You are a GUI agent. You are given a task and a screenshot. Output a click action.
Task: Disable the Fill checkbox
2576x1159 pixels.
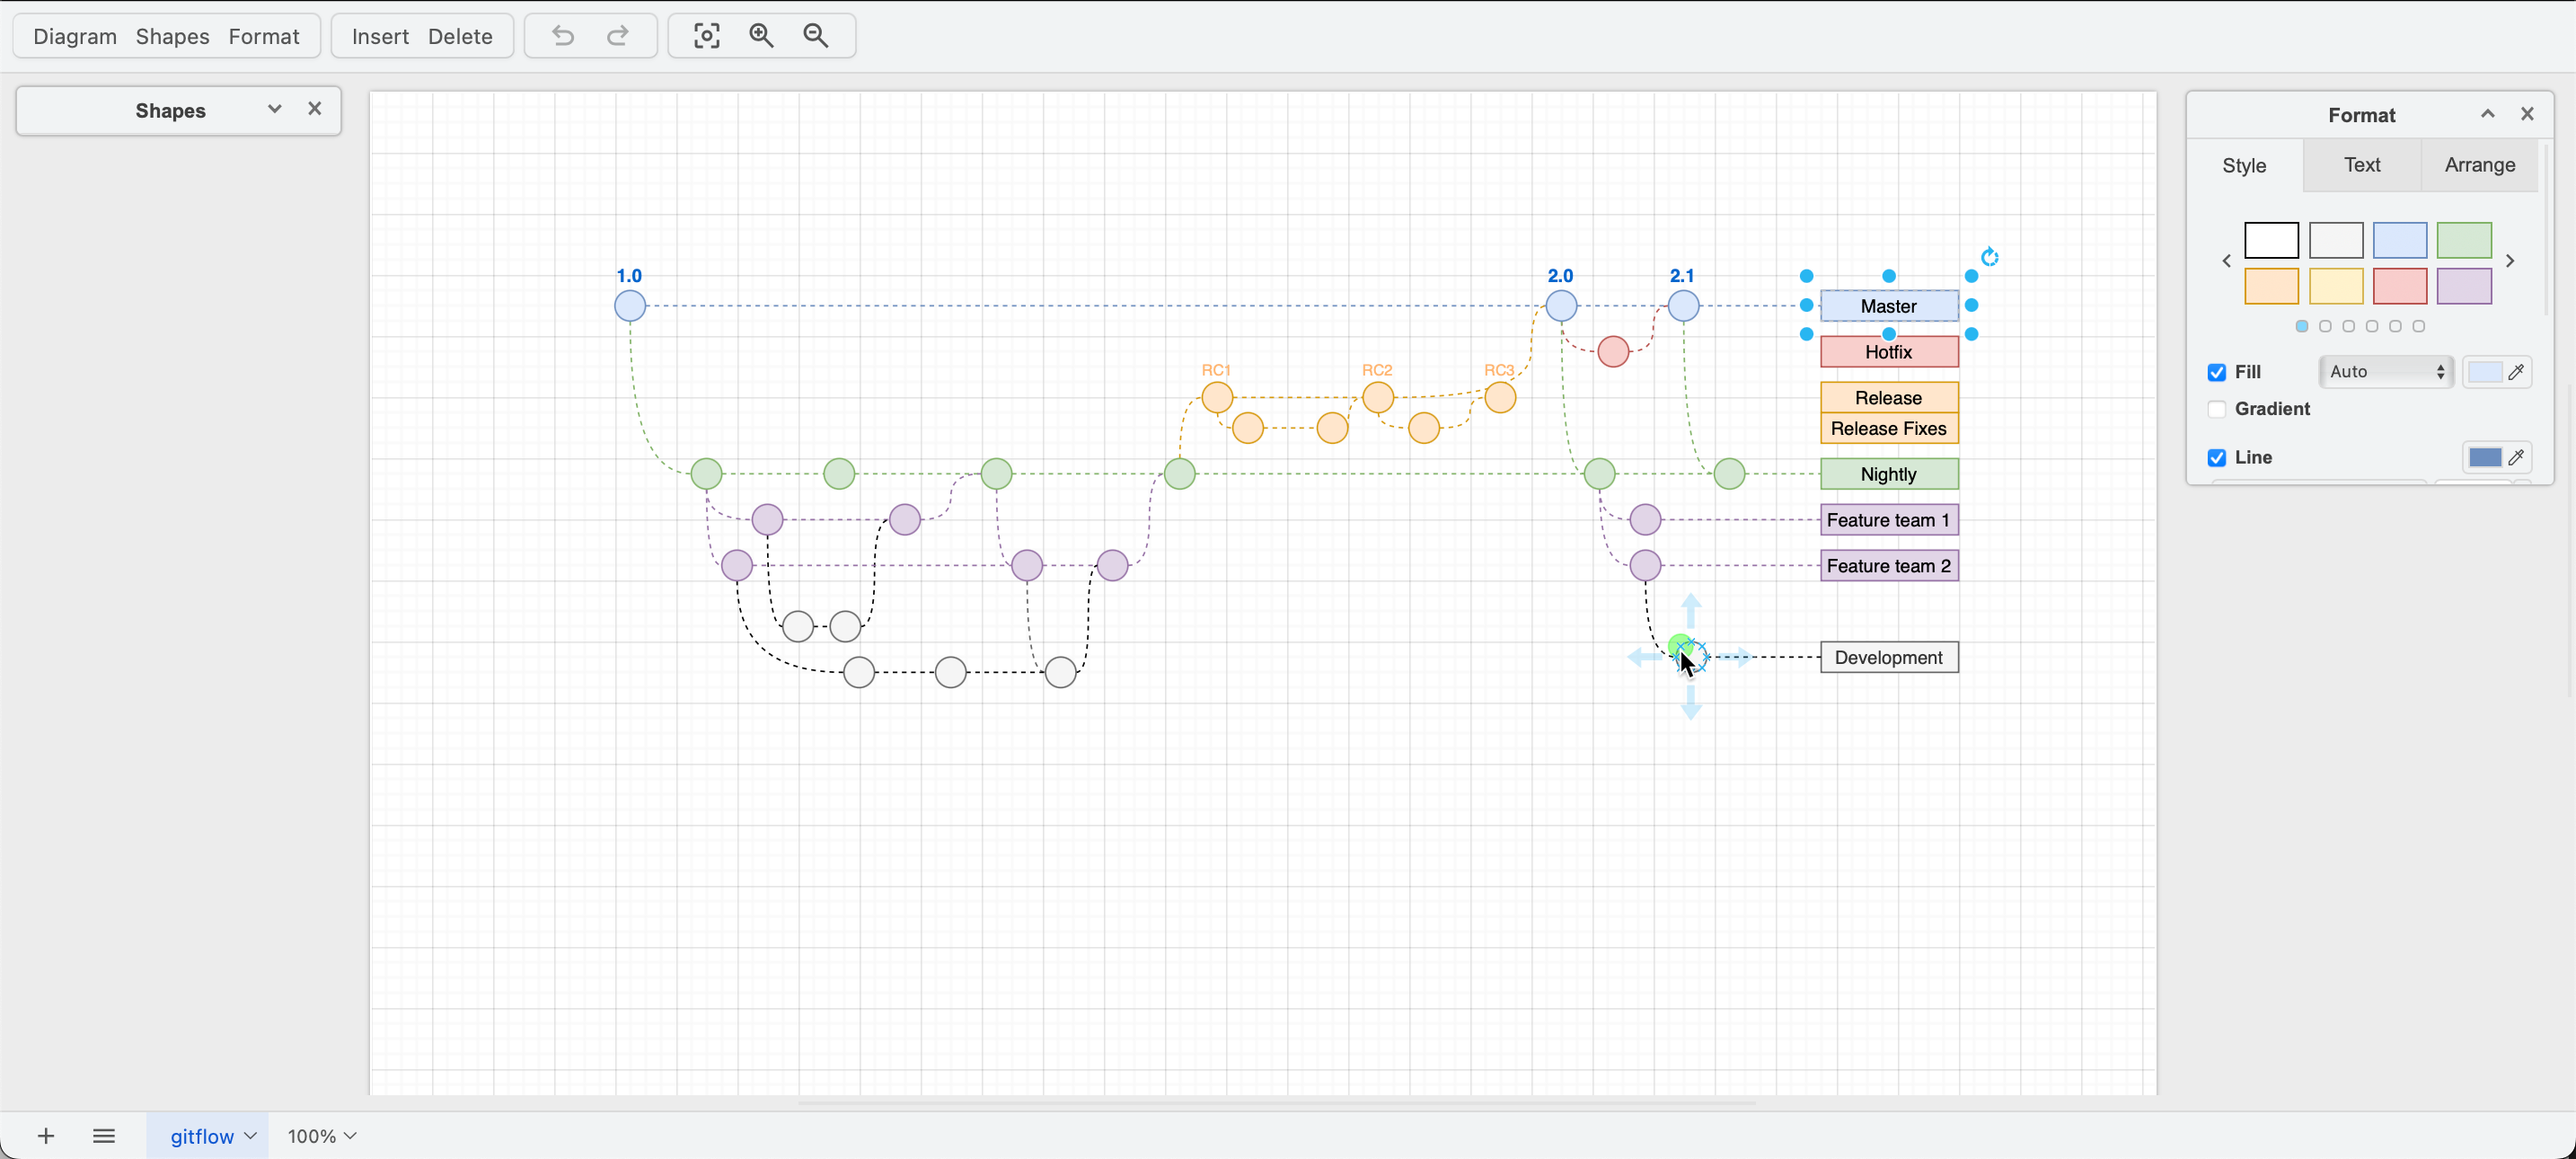tap(2218, 372)
